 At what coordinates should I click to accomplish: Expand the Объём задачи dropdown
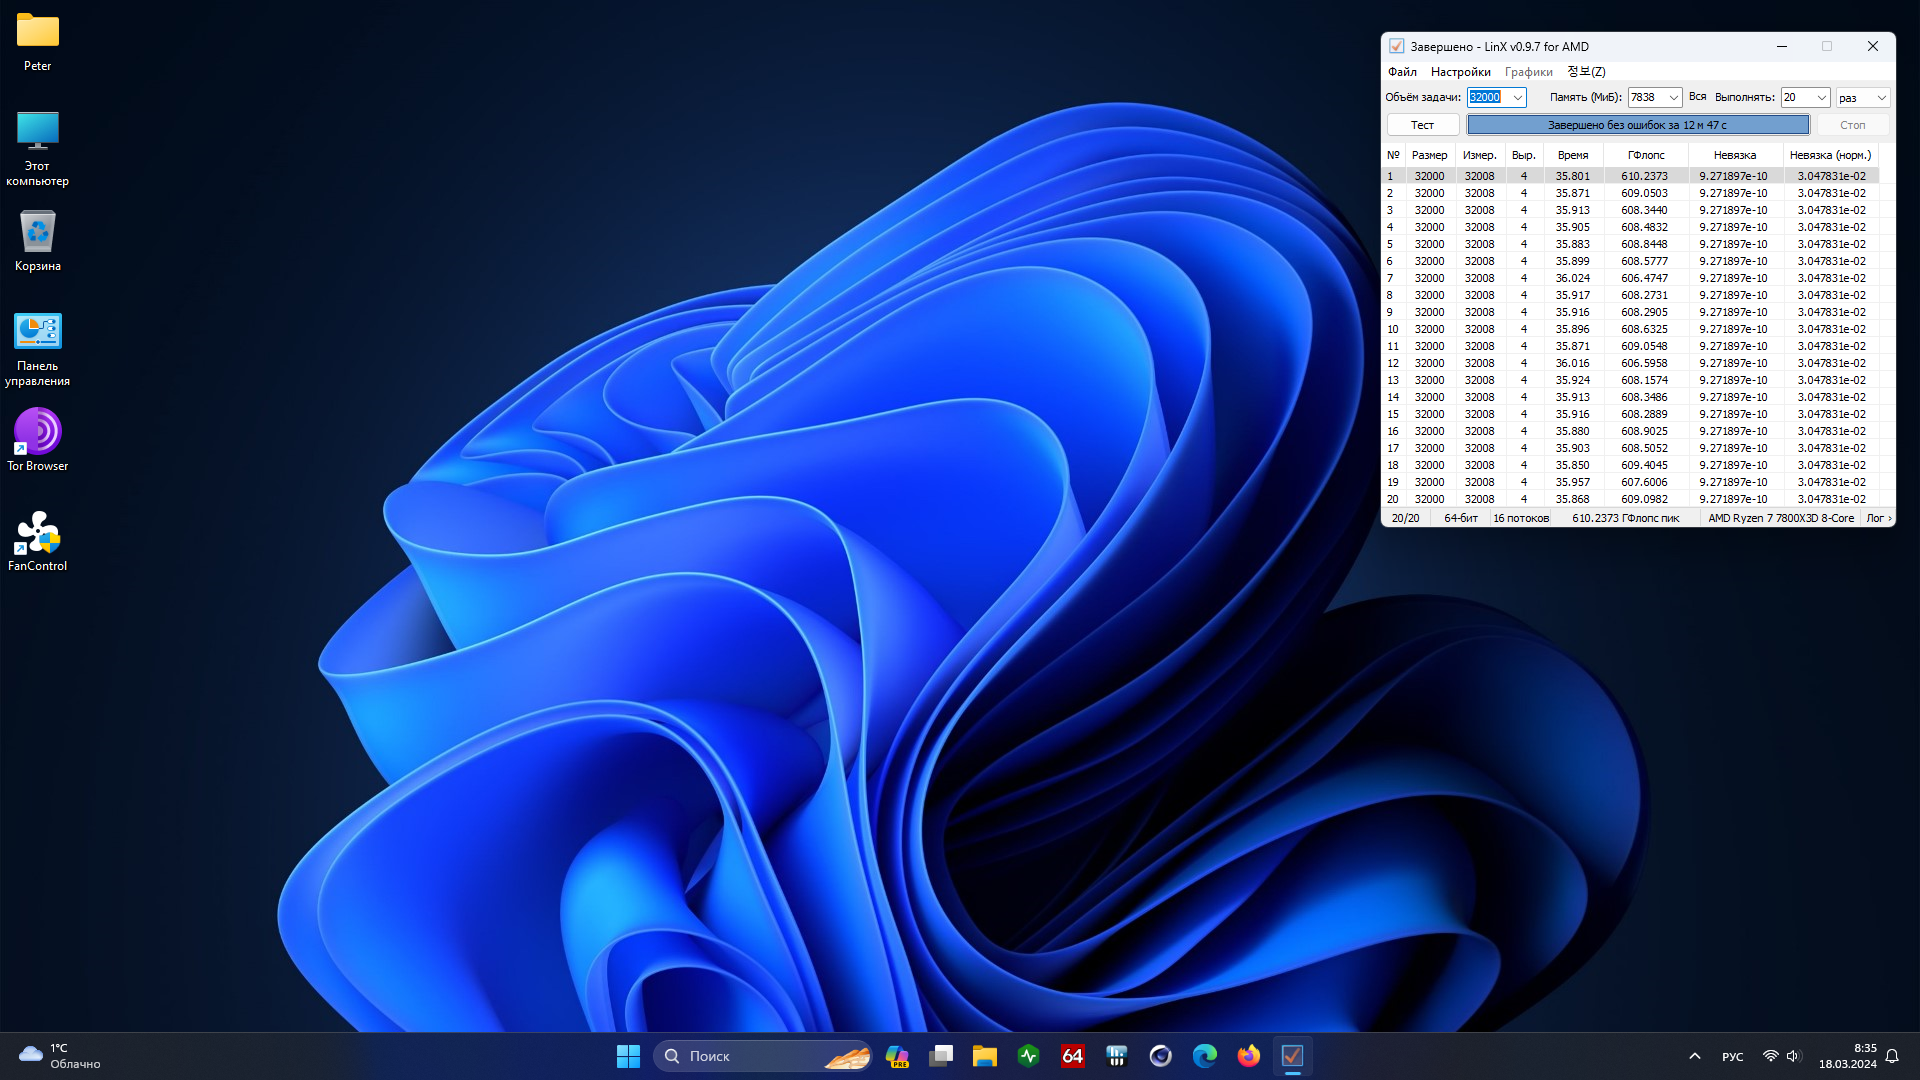[x=1517, y=97]
